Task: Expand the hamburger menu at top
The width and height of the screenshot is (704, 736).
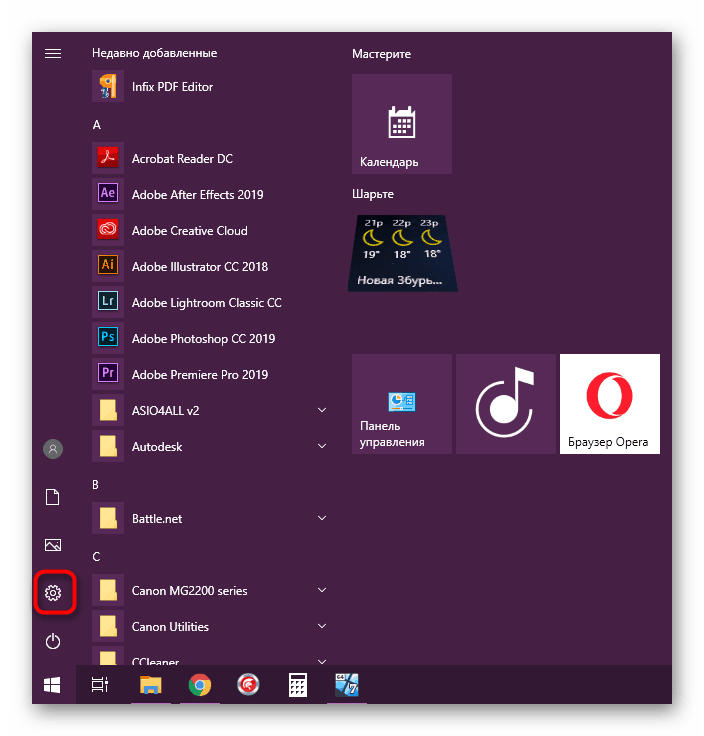Action: 53,54
